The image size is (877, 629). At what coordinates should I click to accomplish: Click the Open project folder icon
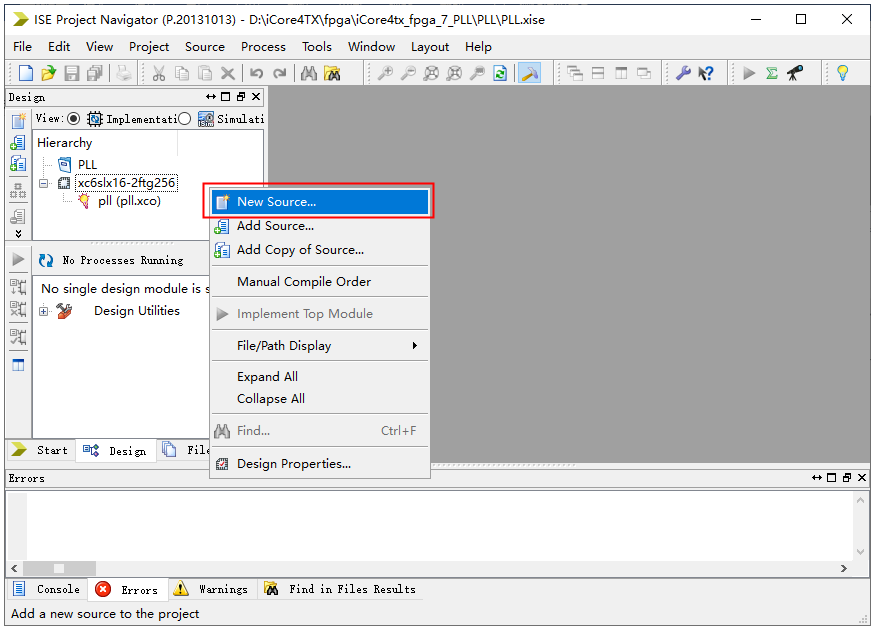(48, 73)
